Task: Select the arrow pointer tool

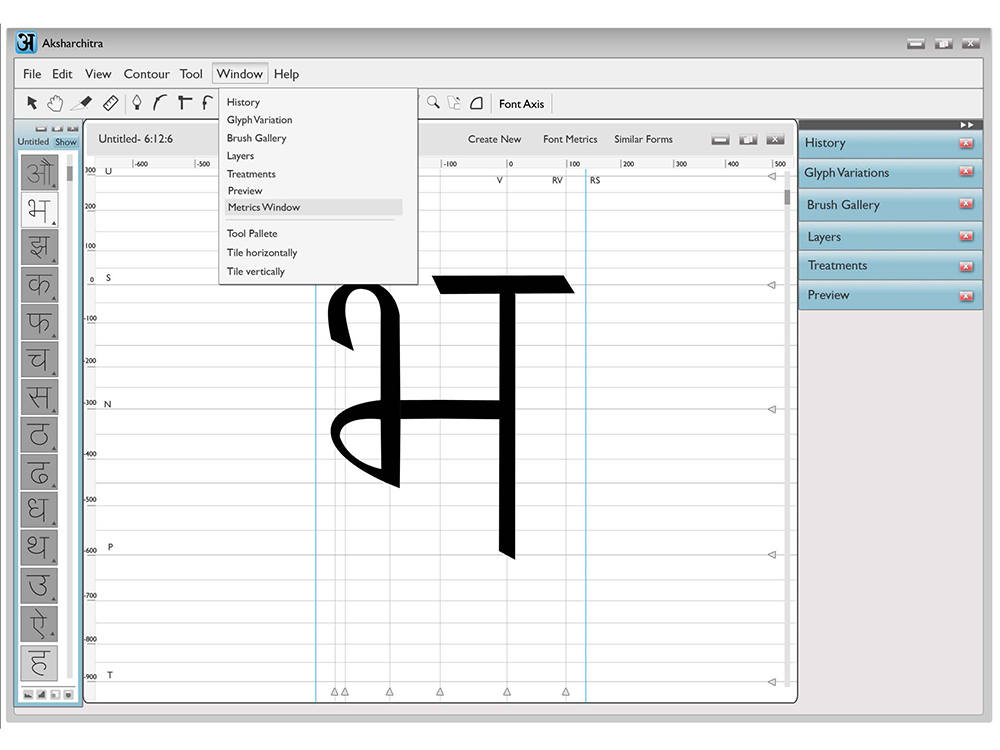Action: (x=32, y=103)
